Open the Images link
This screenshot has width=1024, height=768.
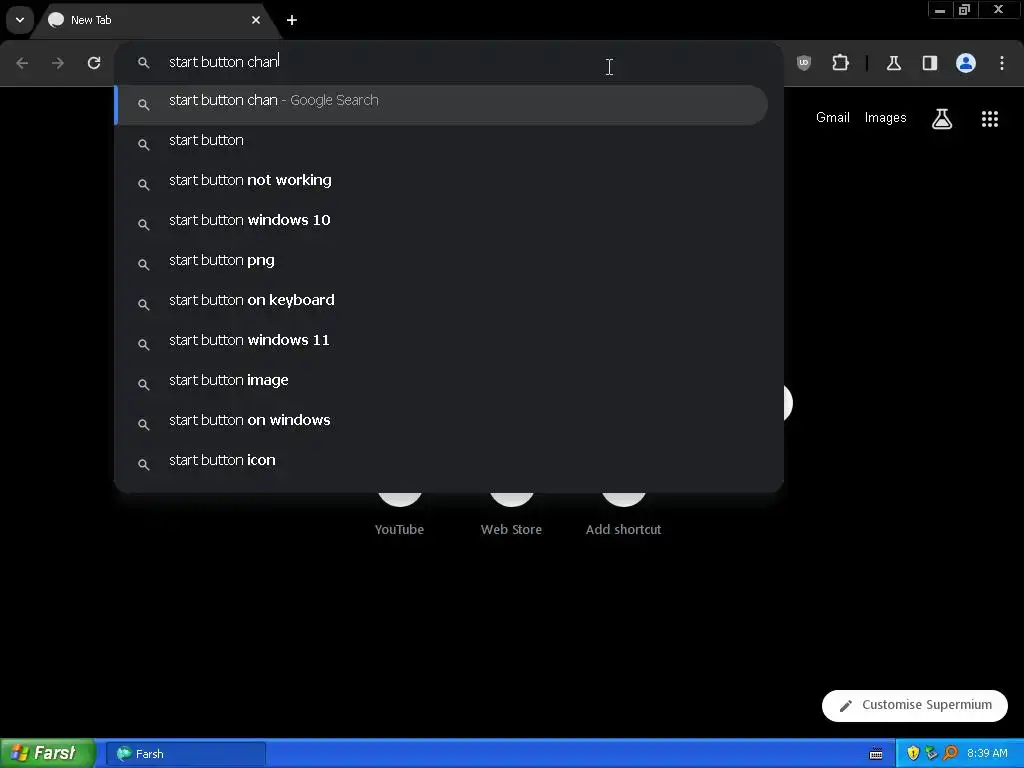886,118
